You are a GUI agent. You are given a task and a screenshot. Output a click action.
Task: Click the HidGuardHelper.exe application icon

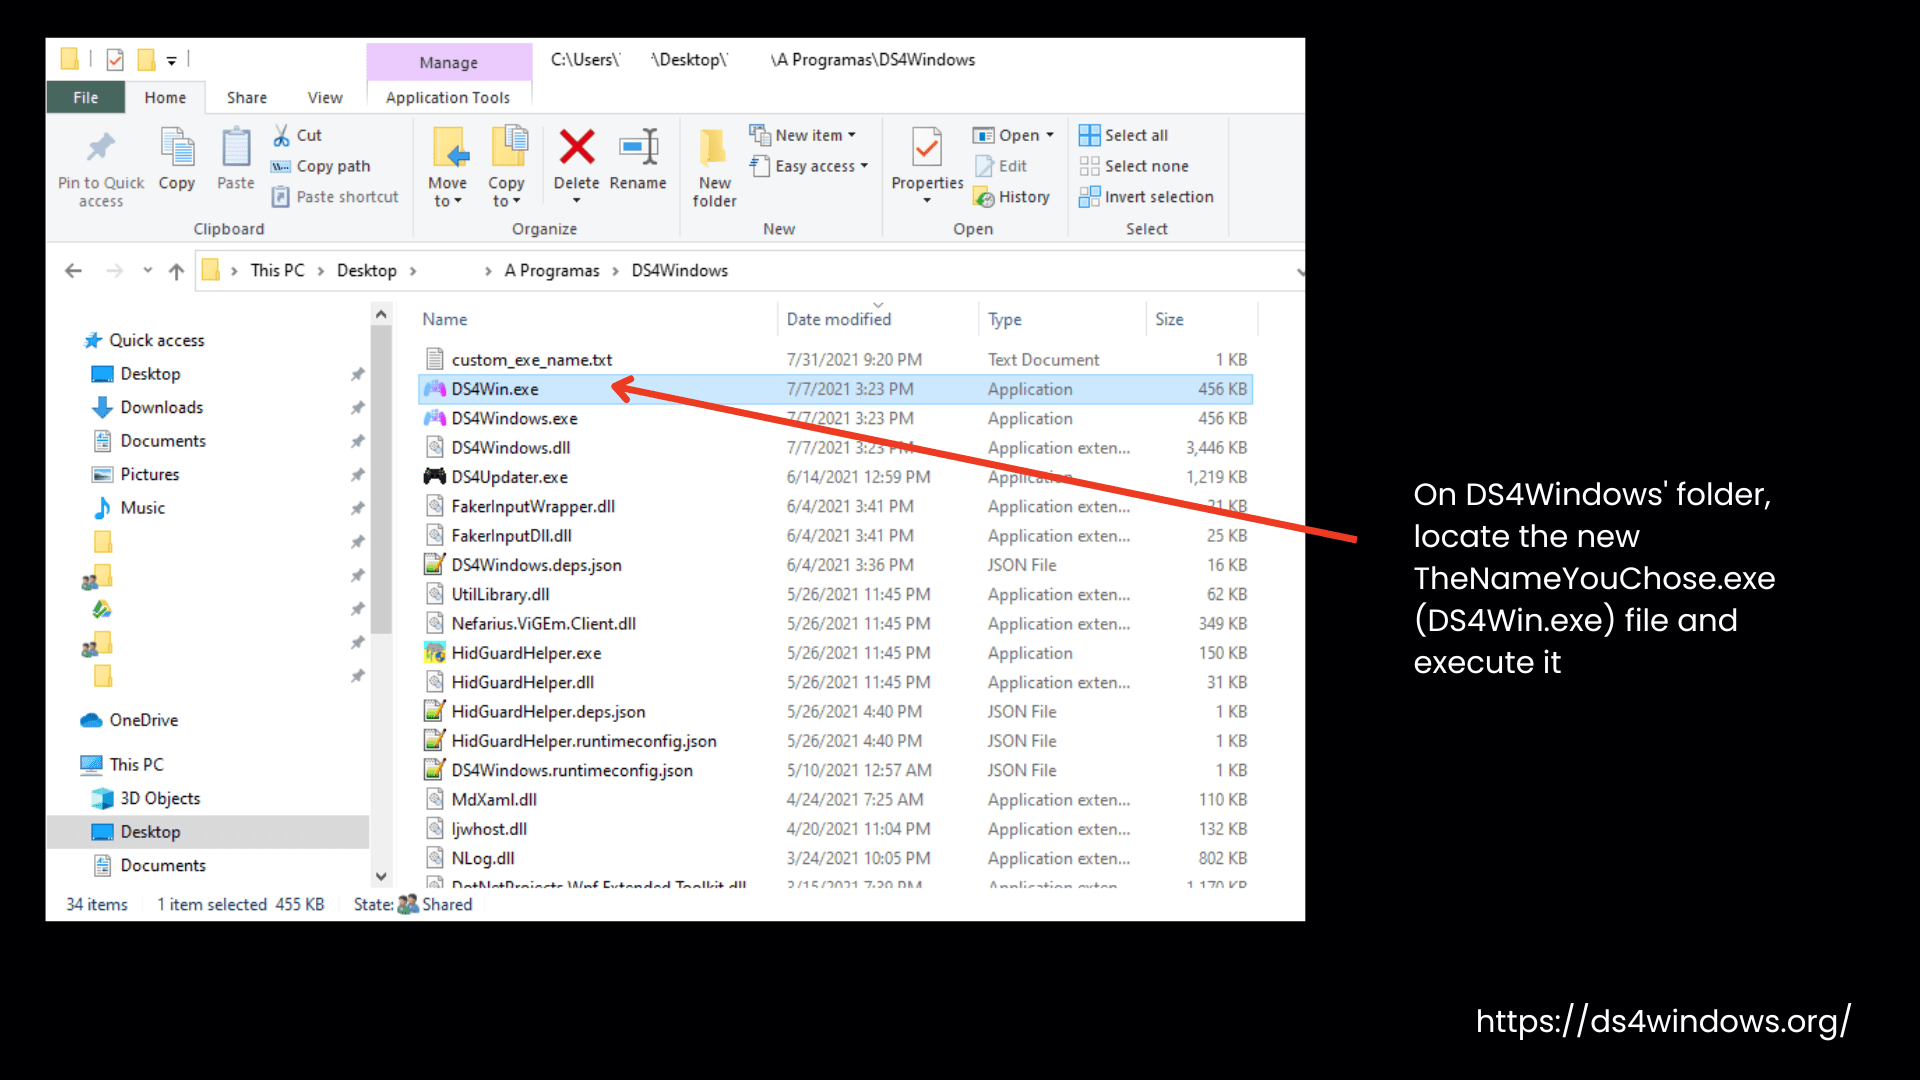(434, 653)
